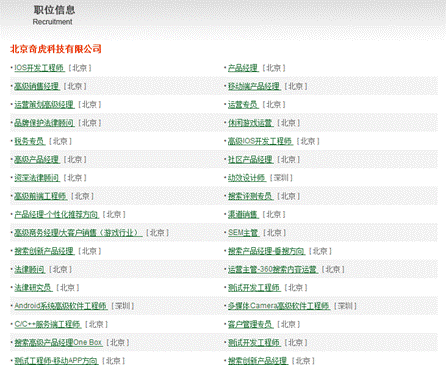Viewport: 446px width, 365px height.
Task: View the 社区产品经理 job posting
Action: (x=251, y=160)
